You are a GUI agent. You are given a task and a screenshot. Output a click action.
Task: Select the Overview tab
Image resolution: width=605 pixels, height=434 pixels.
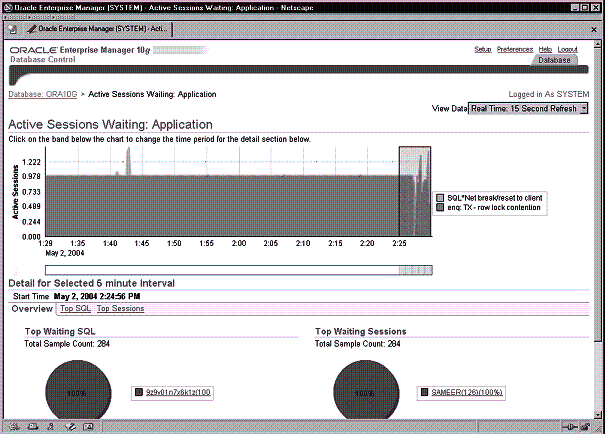[x=32, y=309]
